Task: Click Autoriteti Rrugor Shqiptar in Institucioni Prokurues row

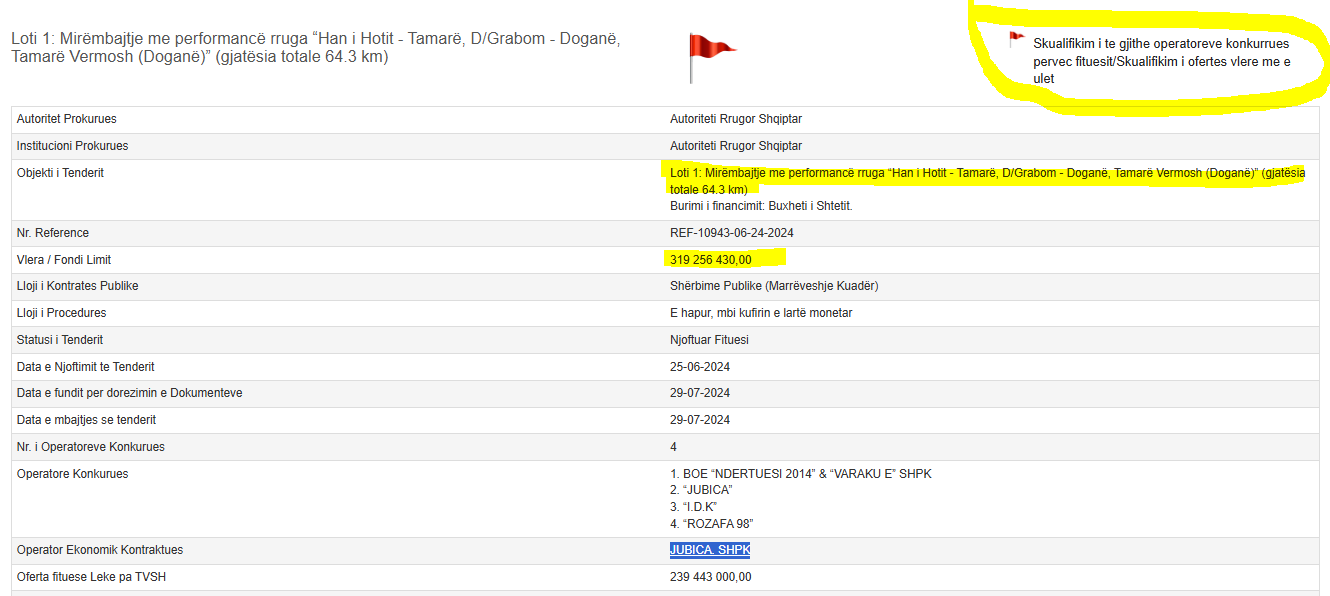Action: pyautogui.click(x=735, y=146)
